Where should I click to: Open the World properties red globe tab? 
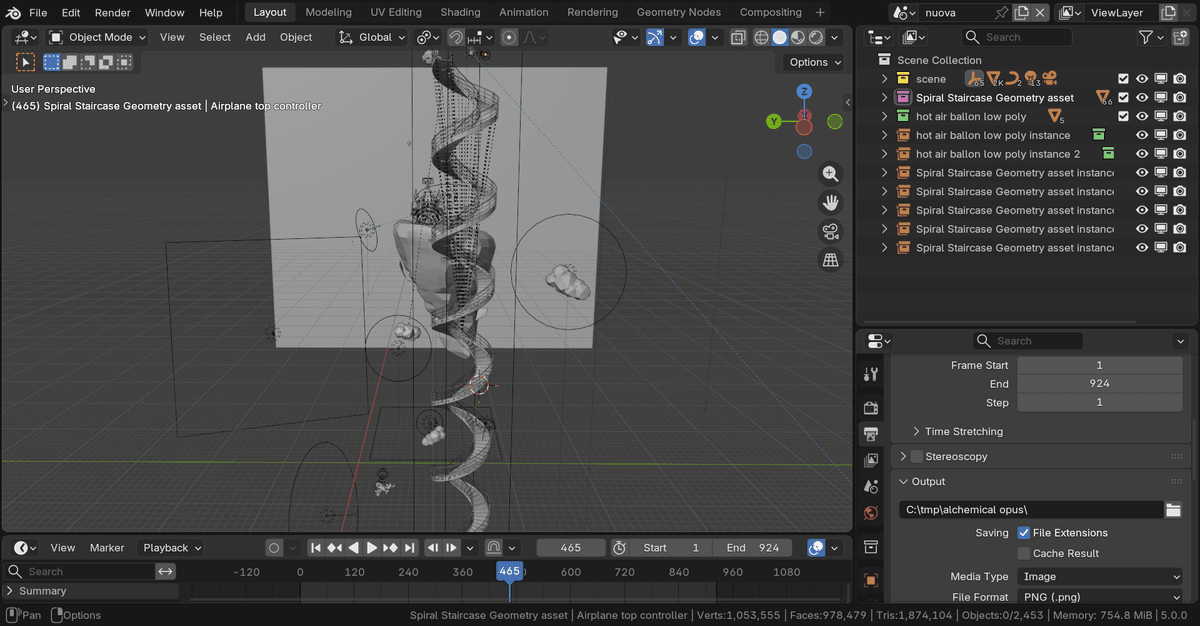point(871,513)
